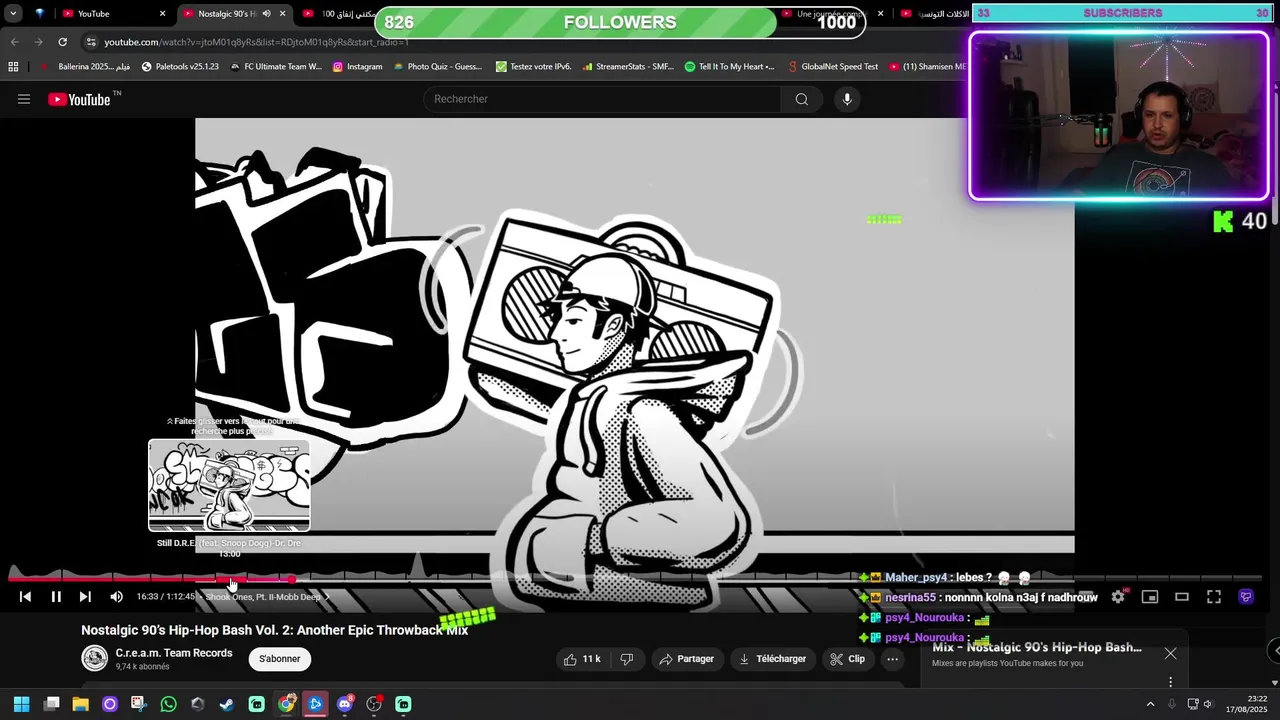Viewport: 1280px width, 720px height.
Task: View site information icon in address bar
Action: coord(91,42)
